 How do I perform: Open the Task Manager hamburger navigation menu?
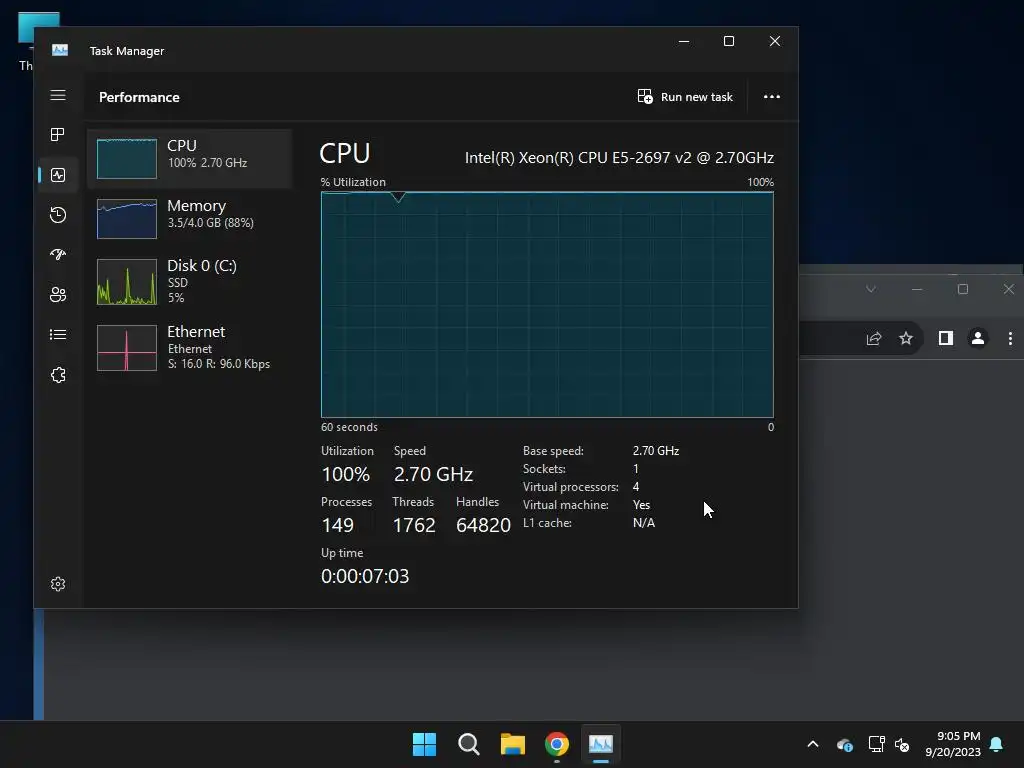click(58, 95)
